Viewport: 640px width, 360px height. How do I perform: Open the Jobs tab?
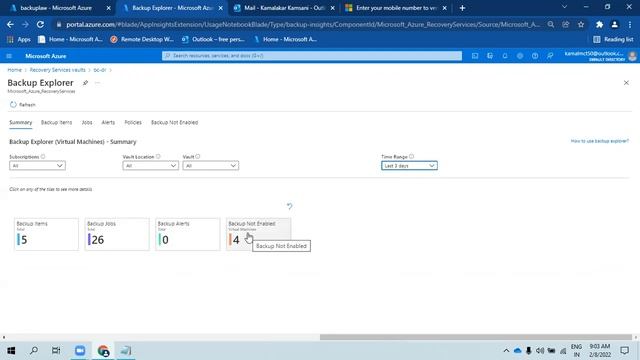(87, 122)
